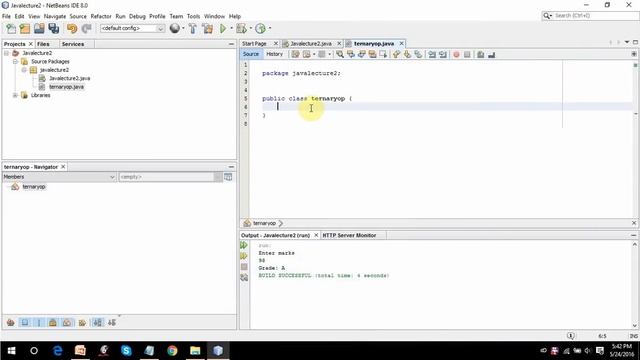Image resolution: width=640 pixels, height=360 pixels.
Task: Click the Save All toolbar icon
Action: point(53,28)
